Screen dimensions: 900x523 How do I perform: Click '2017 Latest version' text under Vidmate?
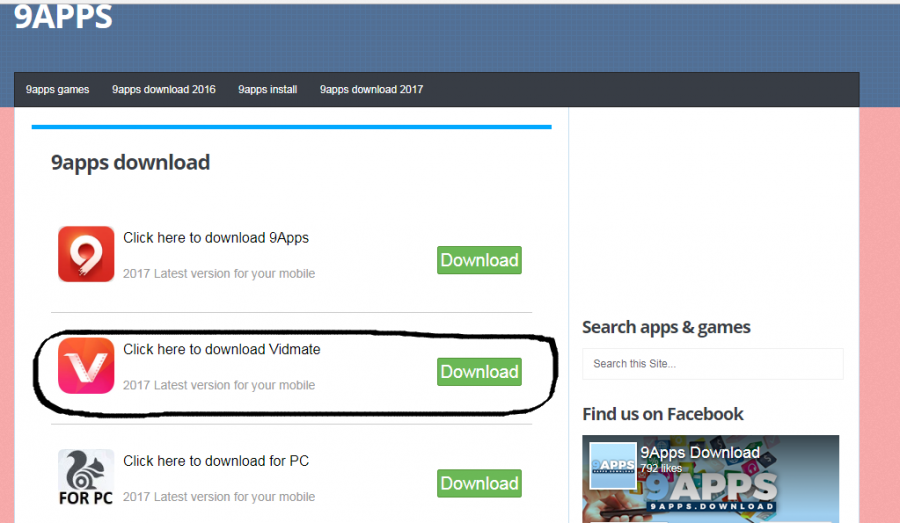pos(219,385)
